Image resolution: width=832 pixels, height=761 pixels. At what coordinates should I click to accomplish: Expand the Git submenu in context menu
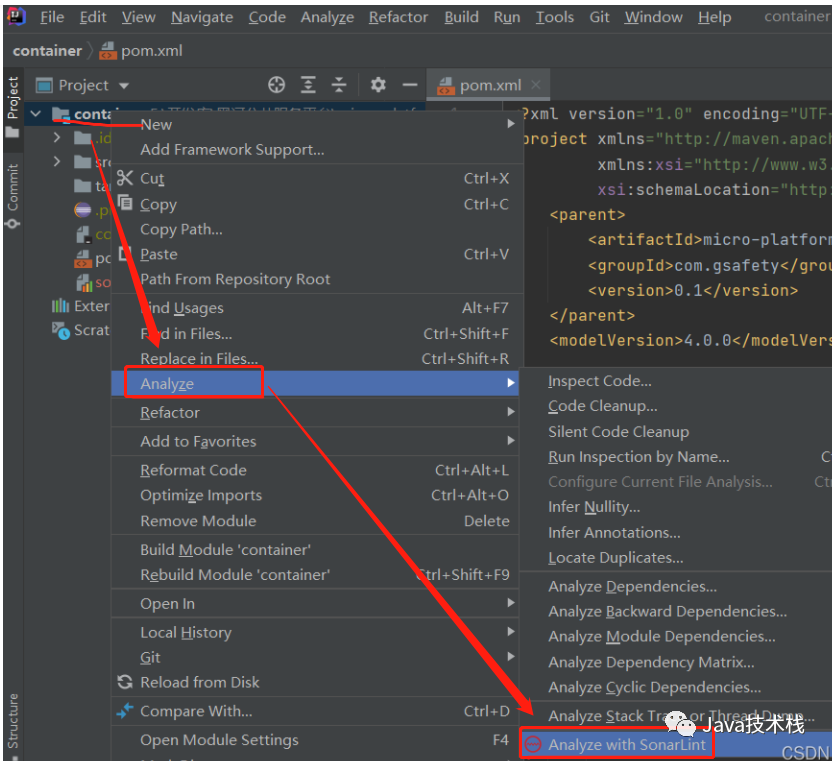coord(314,657)
